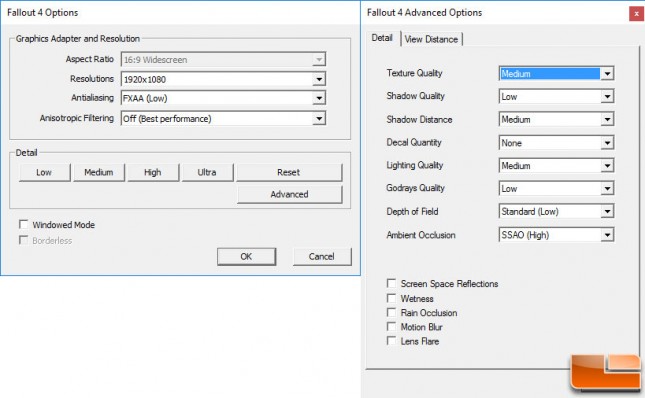Expand the Shadow Distance dropdown
Image resolution: width=645 pixels, height=398 pixels.
(x=557, y=120)
